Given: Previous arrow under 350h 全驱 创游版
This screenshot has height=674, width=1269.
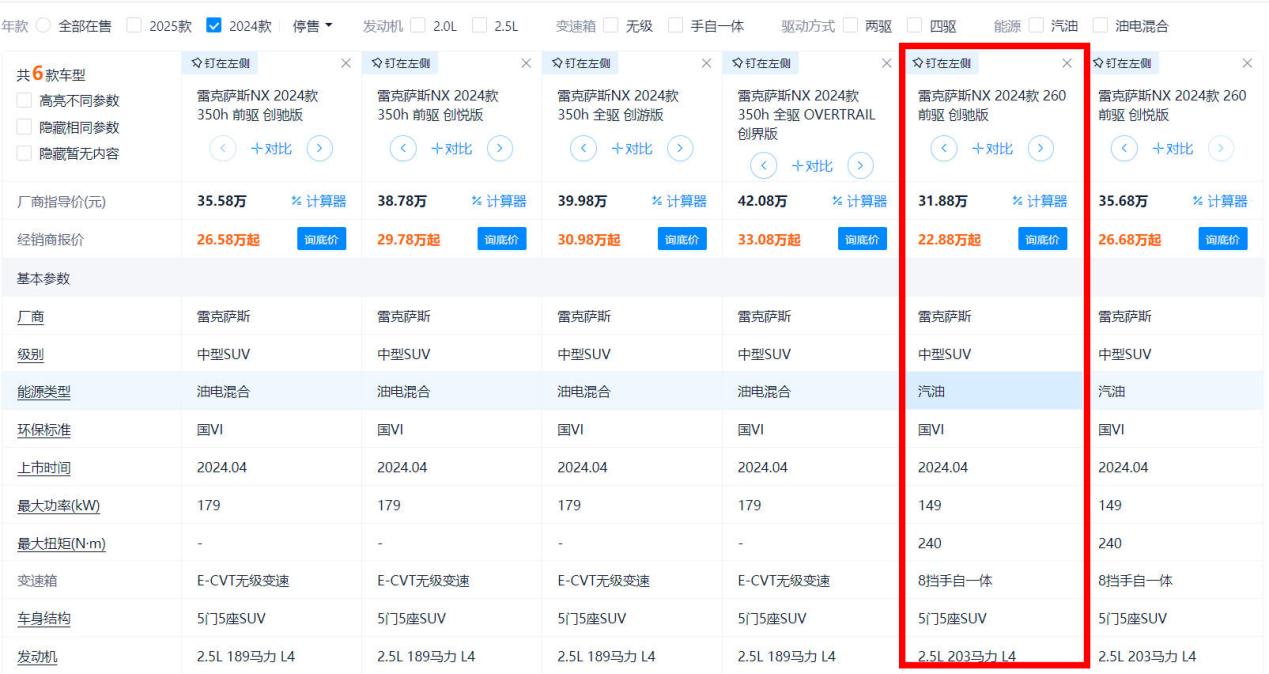Looking at the screenshot, I should 582,148.
